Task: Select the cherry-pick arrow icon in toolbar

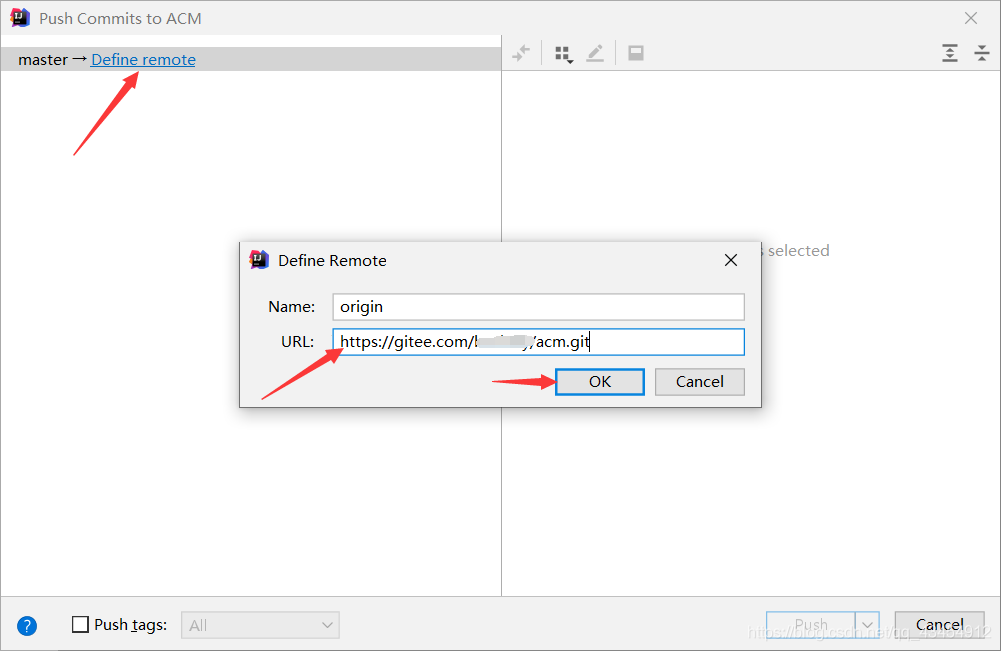Action: pyautogui.click(x=520, y=52)
